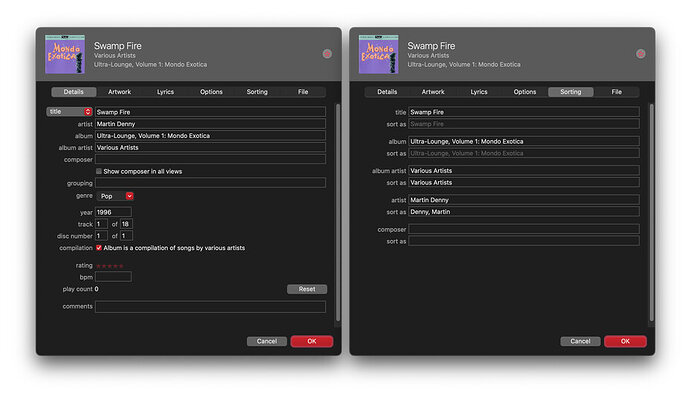The height and width of the screenshot is (400, 690).
Task: Open the Pop genre dropdown
Action: (115, 196)
